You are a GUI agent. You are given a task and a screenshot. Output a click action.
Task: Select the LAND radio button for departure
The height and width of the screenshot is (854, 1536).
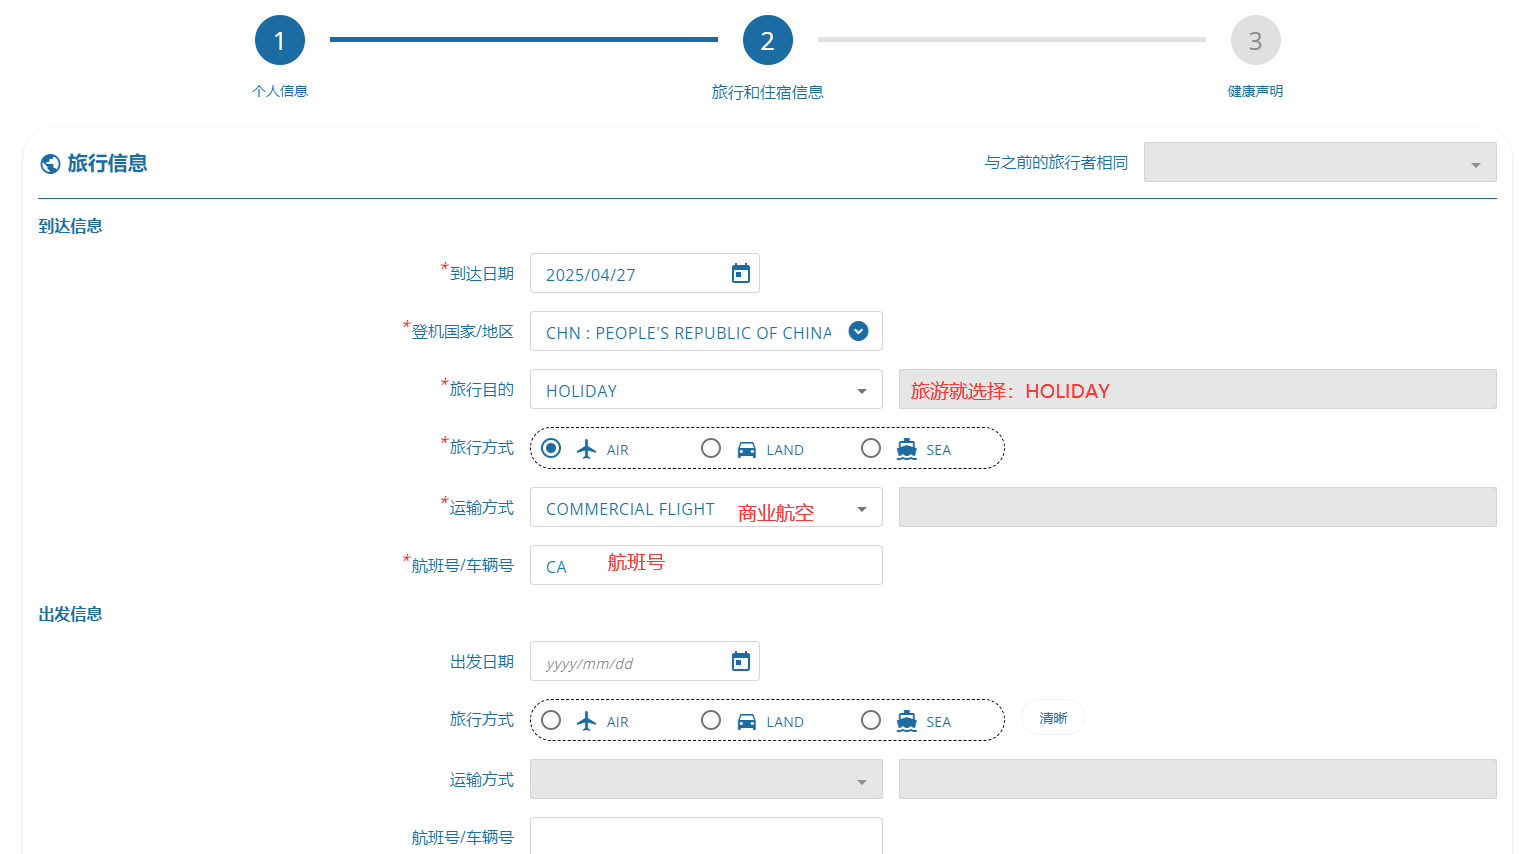pos(711,720)
